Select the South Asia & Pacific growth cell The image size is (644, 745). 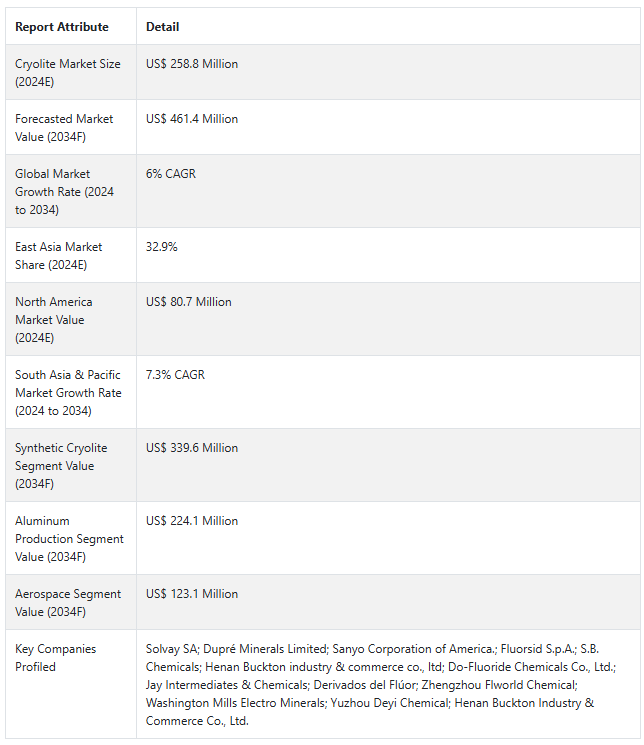(68, 393)
